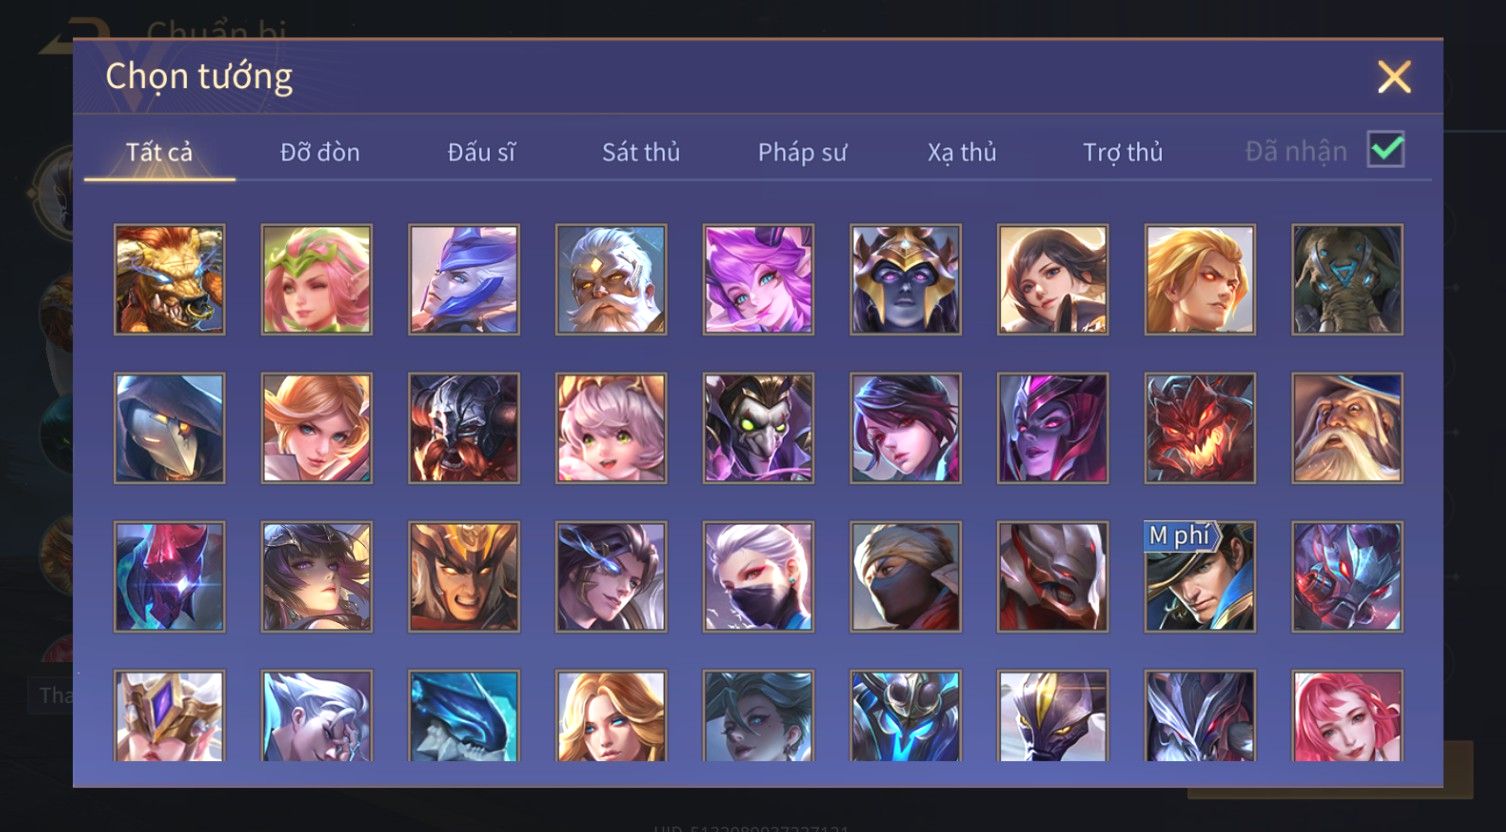Toggle the Đã nhận checkbox

pyautogui.click(x=1386, y=150)
